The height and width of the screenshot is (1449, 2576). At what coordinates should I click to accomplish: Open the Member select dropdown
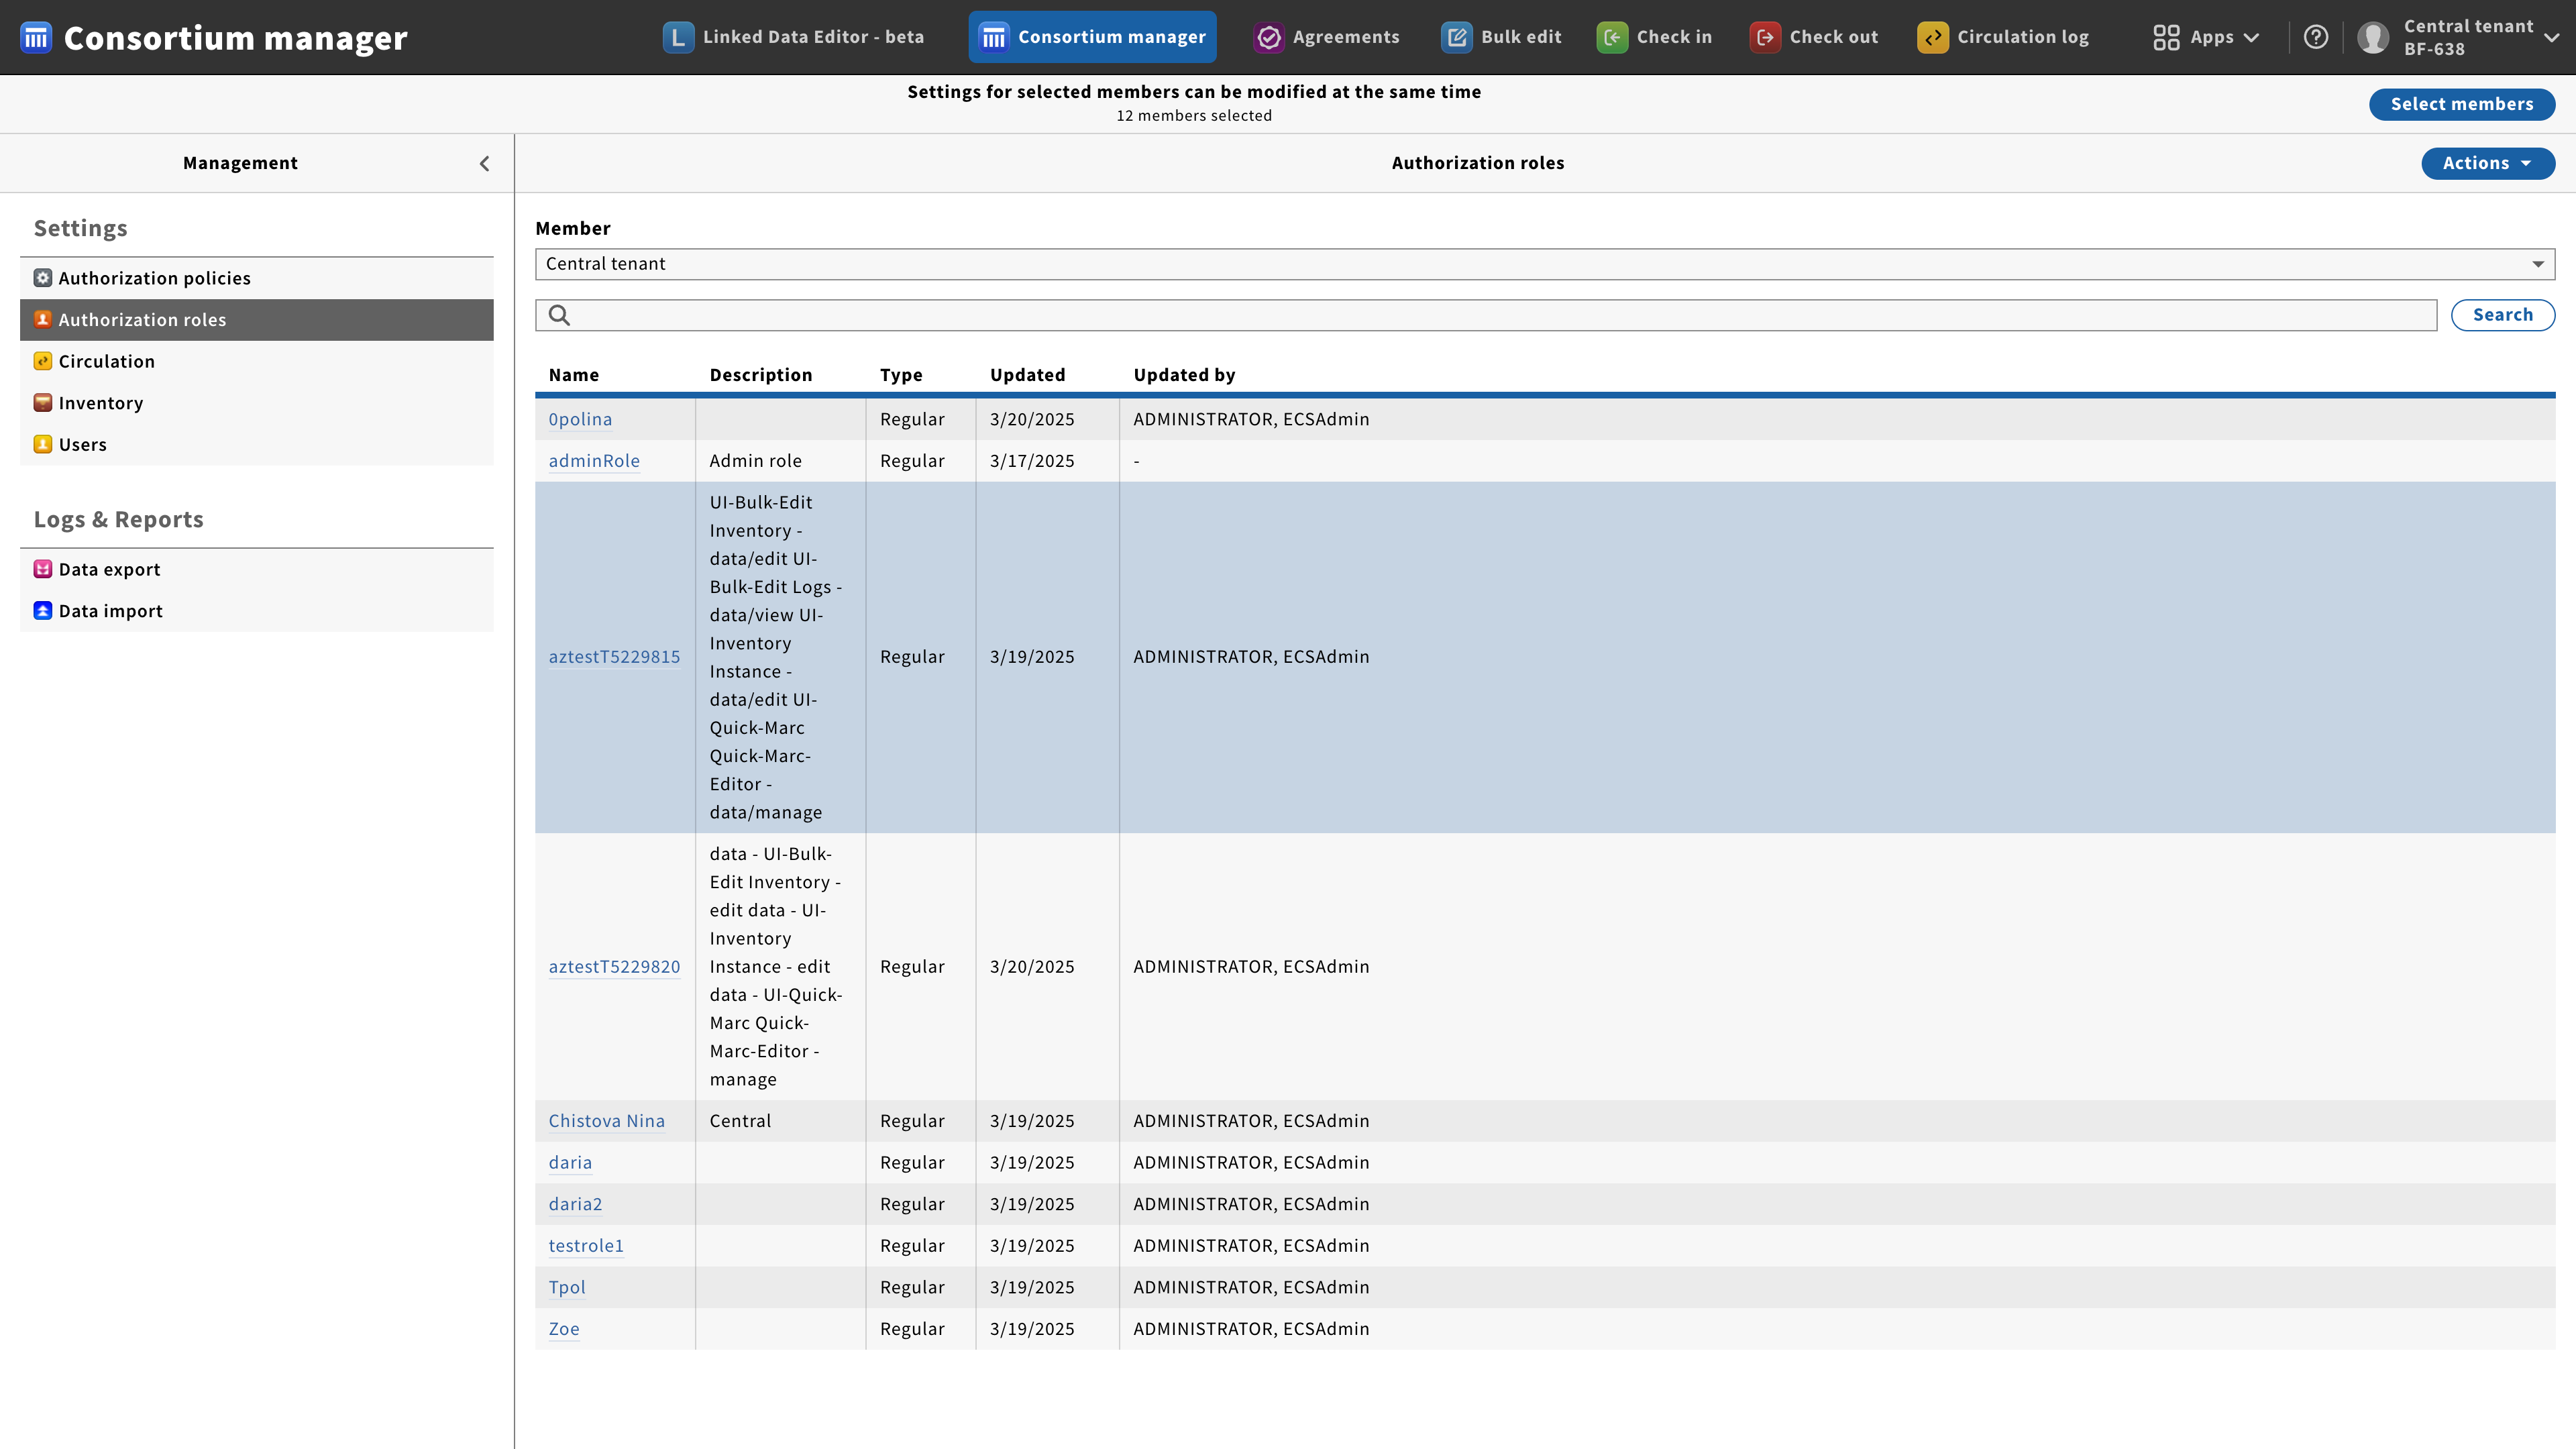pyautogui.click(x=1545, y=264)
